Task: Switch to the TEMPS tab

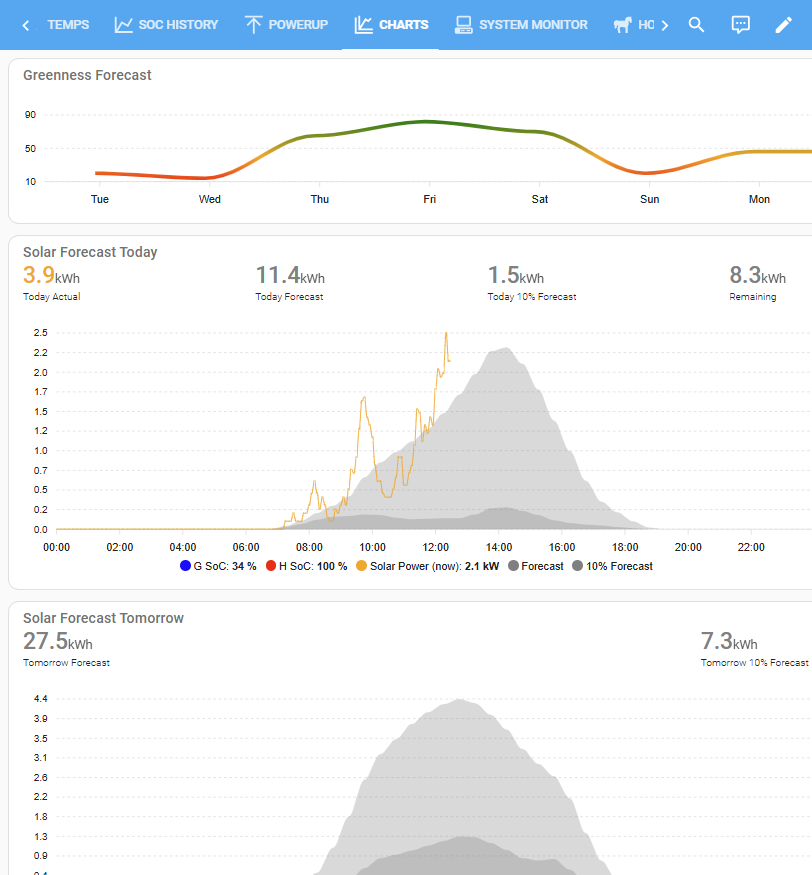Action: pos(68,25)
